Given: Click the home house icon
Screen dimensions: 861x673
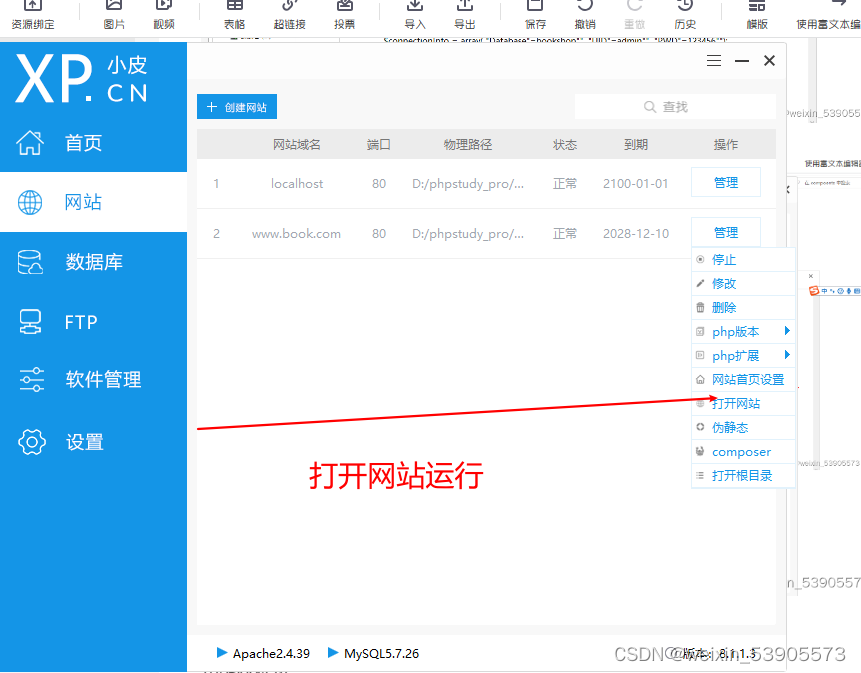Looking at the screenshot, I should [x=30, y=143].
